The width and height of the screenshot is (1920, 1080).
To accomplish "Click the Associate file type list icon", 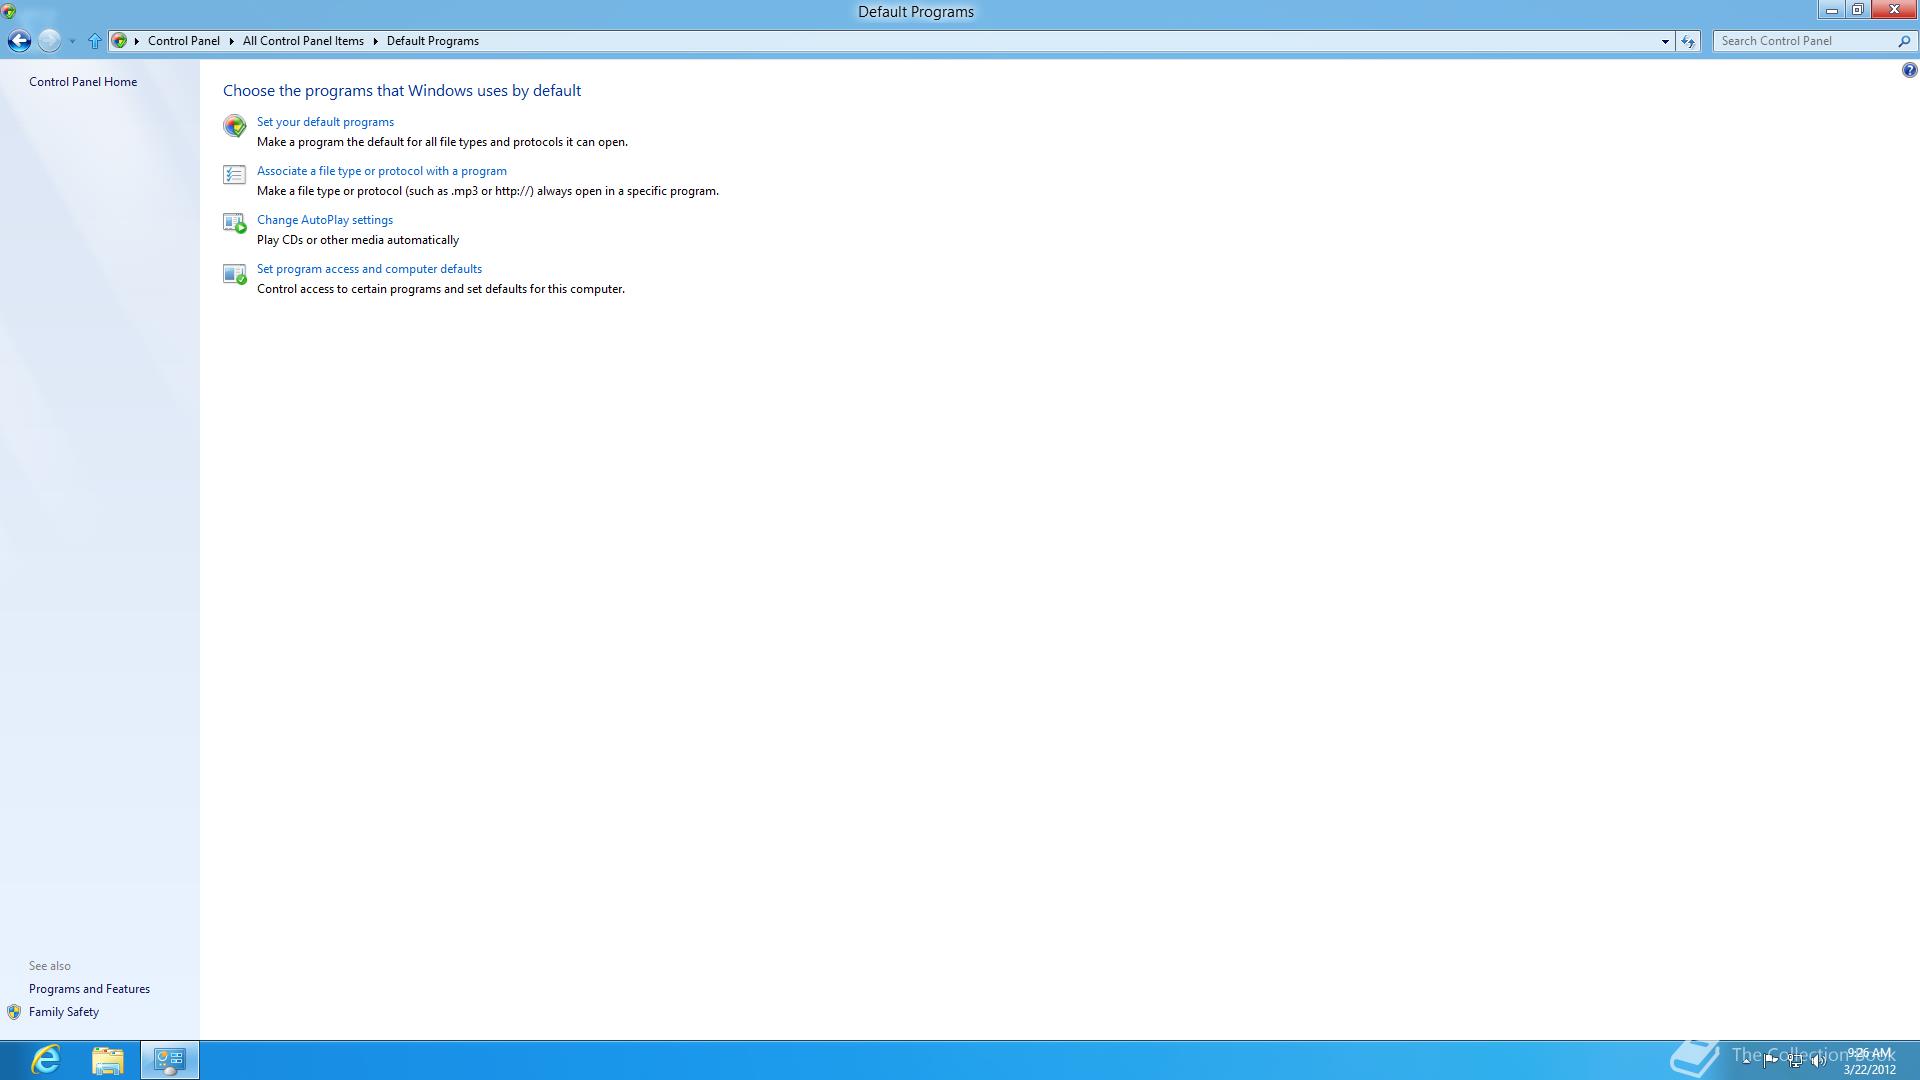I will 234,175.
